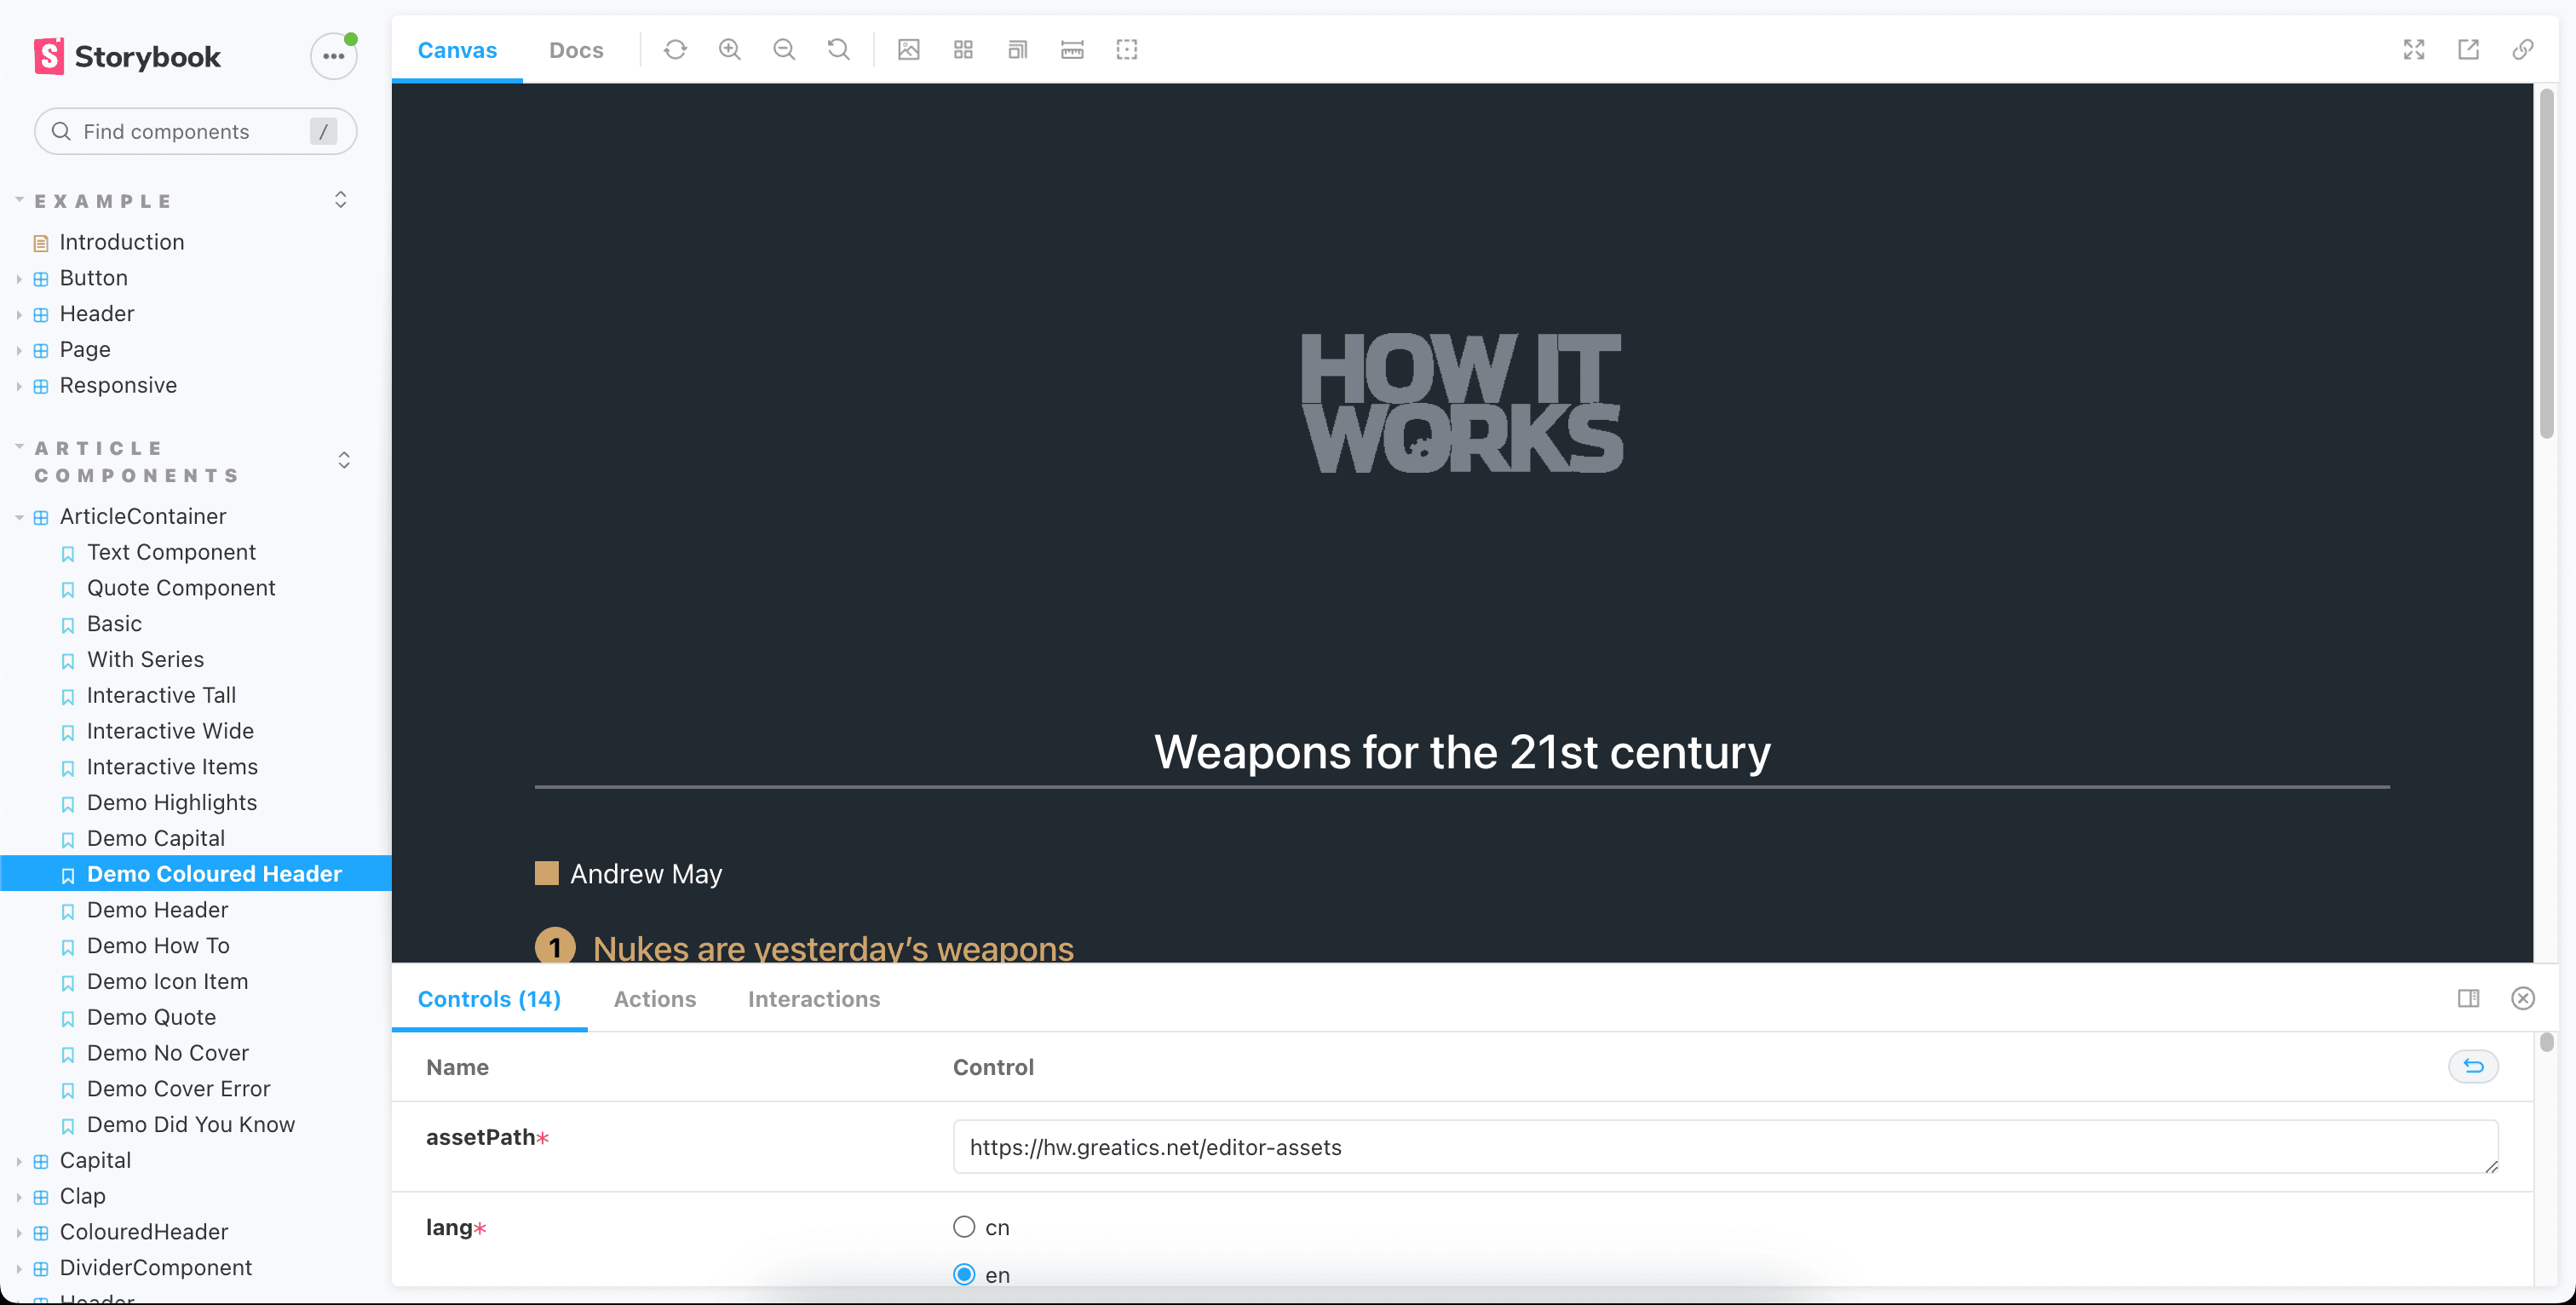The image size is (2576, 1305).
Task: Expand all ARTICLE COMPONENTS arrows icon
Action: pos(344,460)
